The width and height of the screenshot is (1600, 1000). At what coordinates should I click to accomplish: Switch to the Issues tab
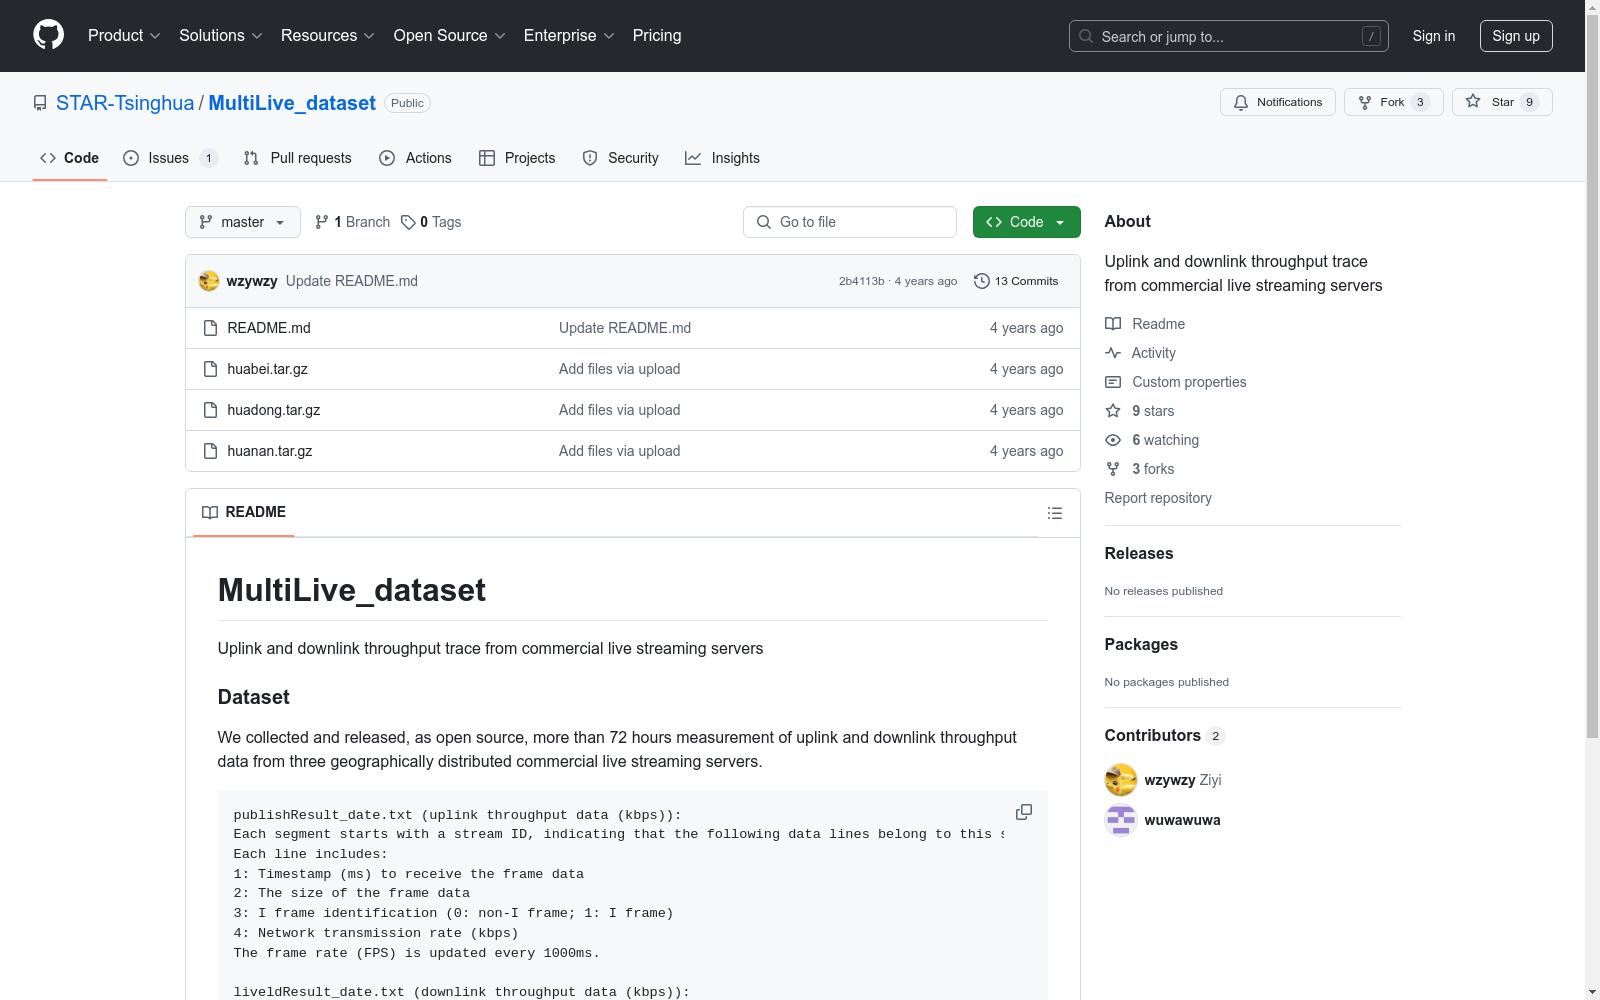[170, 158]
